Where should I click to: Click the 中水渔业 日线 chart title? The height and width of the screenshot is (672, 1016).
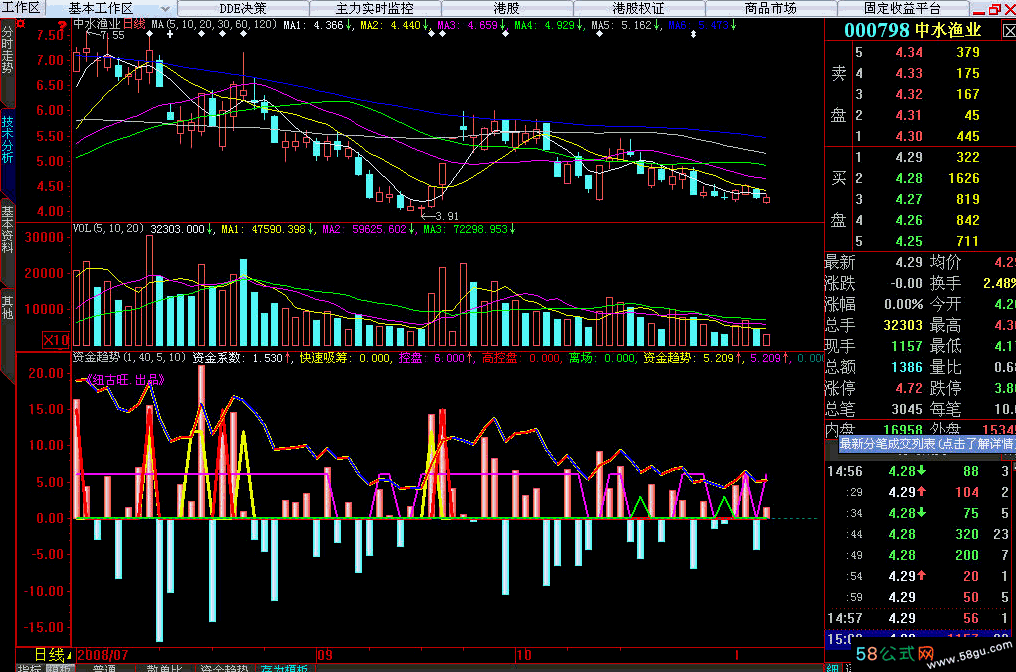[x=109, y=25]
